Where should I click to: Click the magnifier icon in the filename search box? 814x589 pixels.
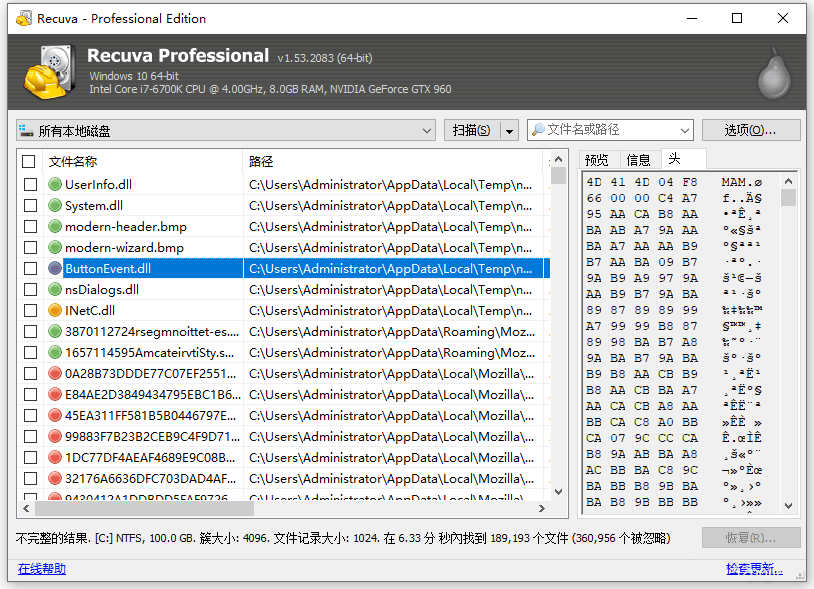[x=538, y=130]
